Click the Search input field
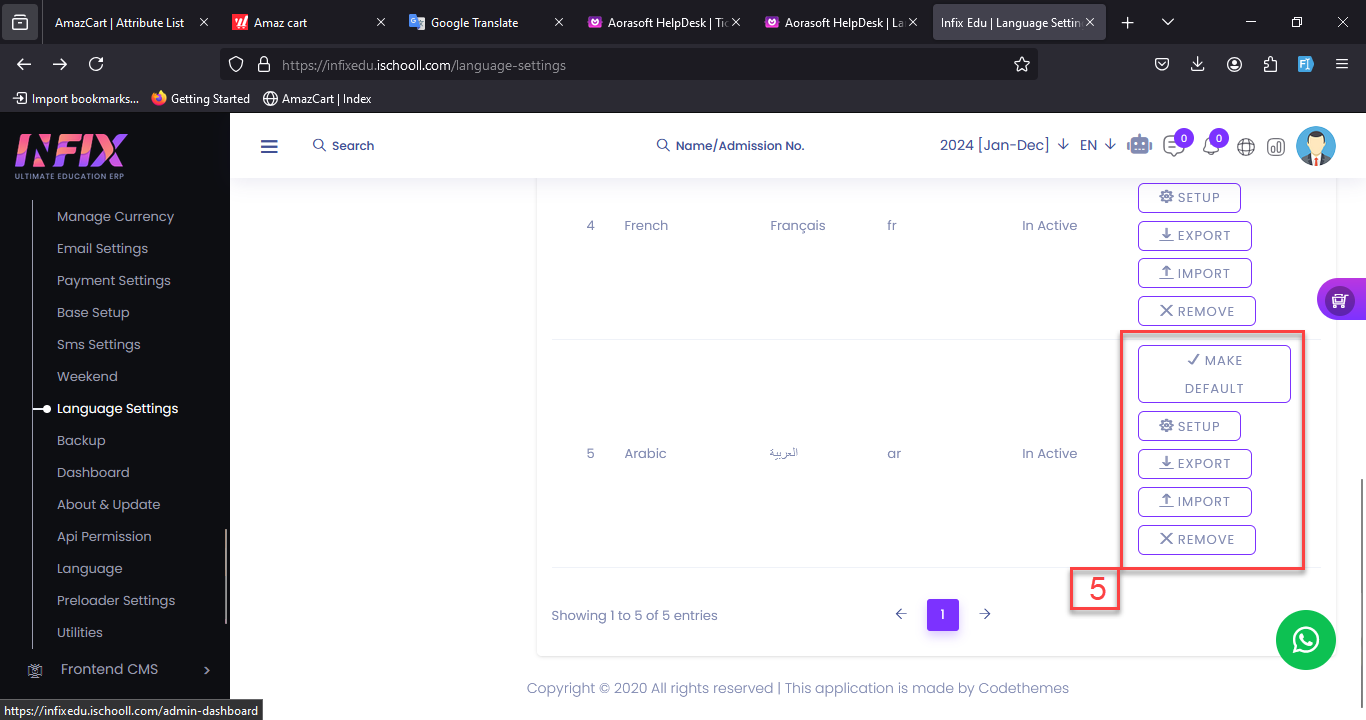 click(x=353, y=146)
